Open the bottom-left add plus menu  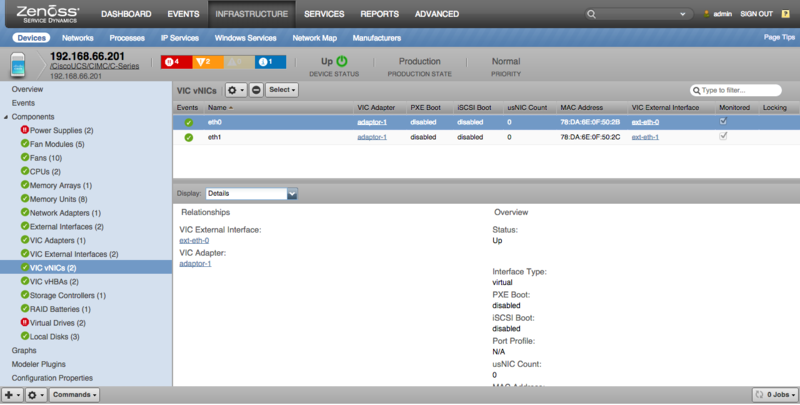pos(12,395)
